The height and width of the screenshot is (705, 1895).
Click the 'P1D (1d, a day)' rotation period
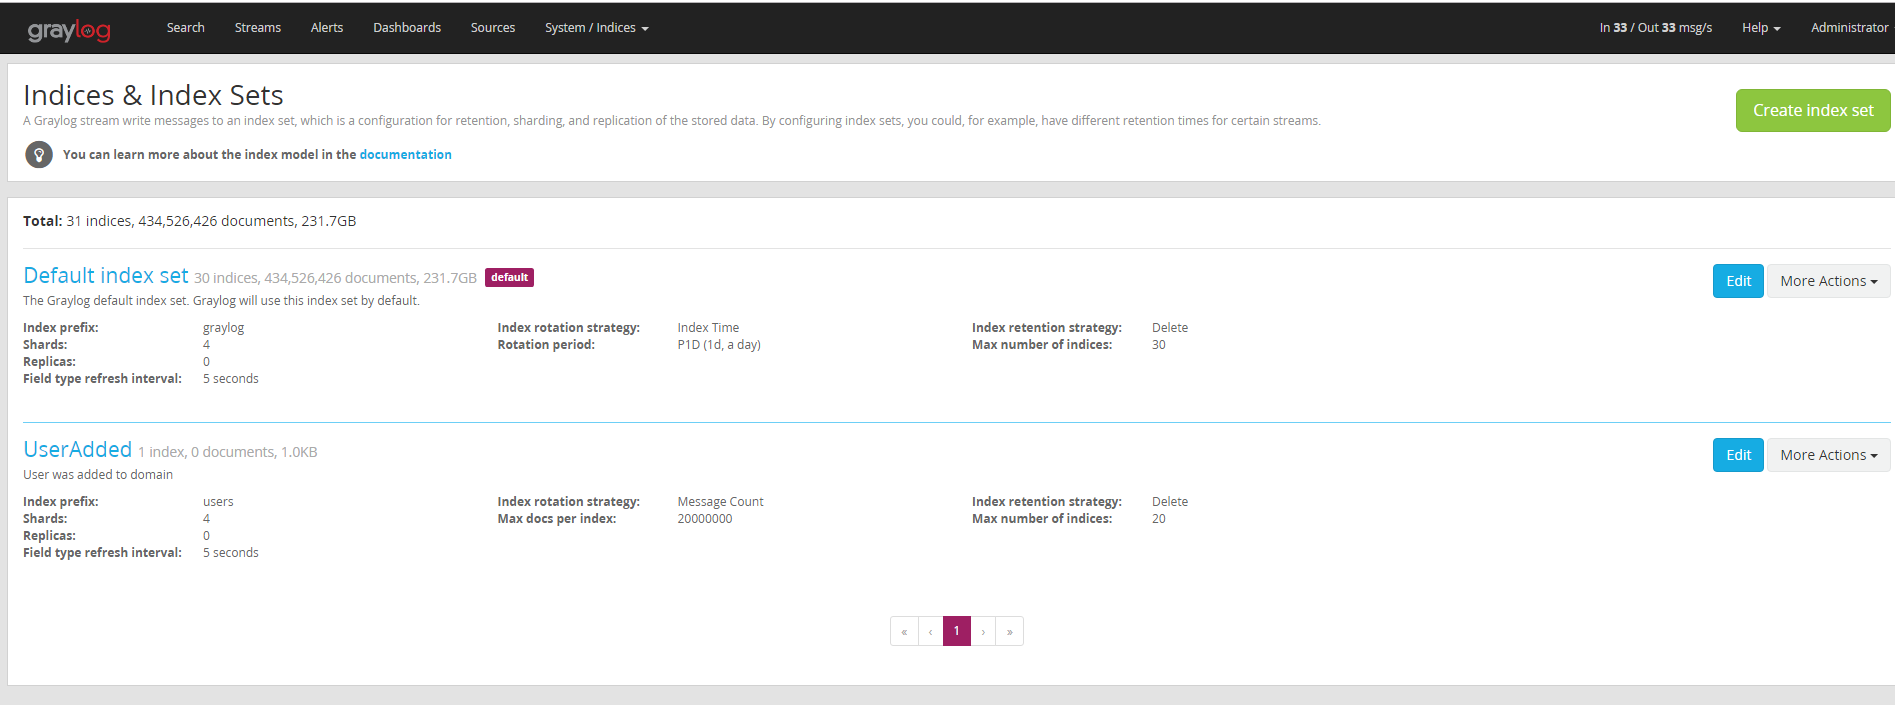click(x=719, y=345)
